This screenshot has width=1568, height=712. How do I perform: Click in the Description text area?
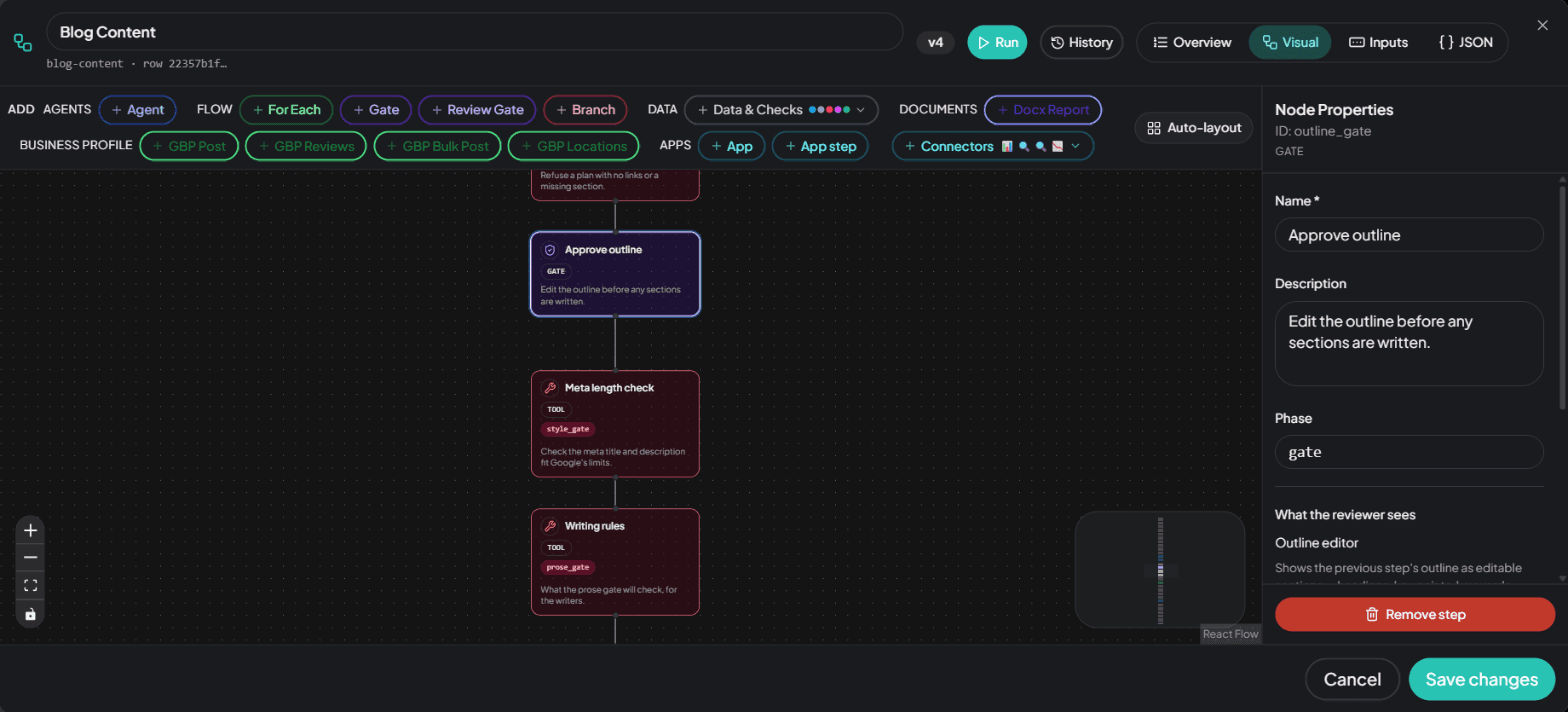[1409, 343]
